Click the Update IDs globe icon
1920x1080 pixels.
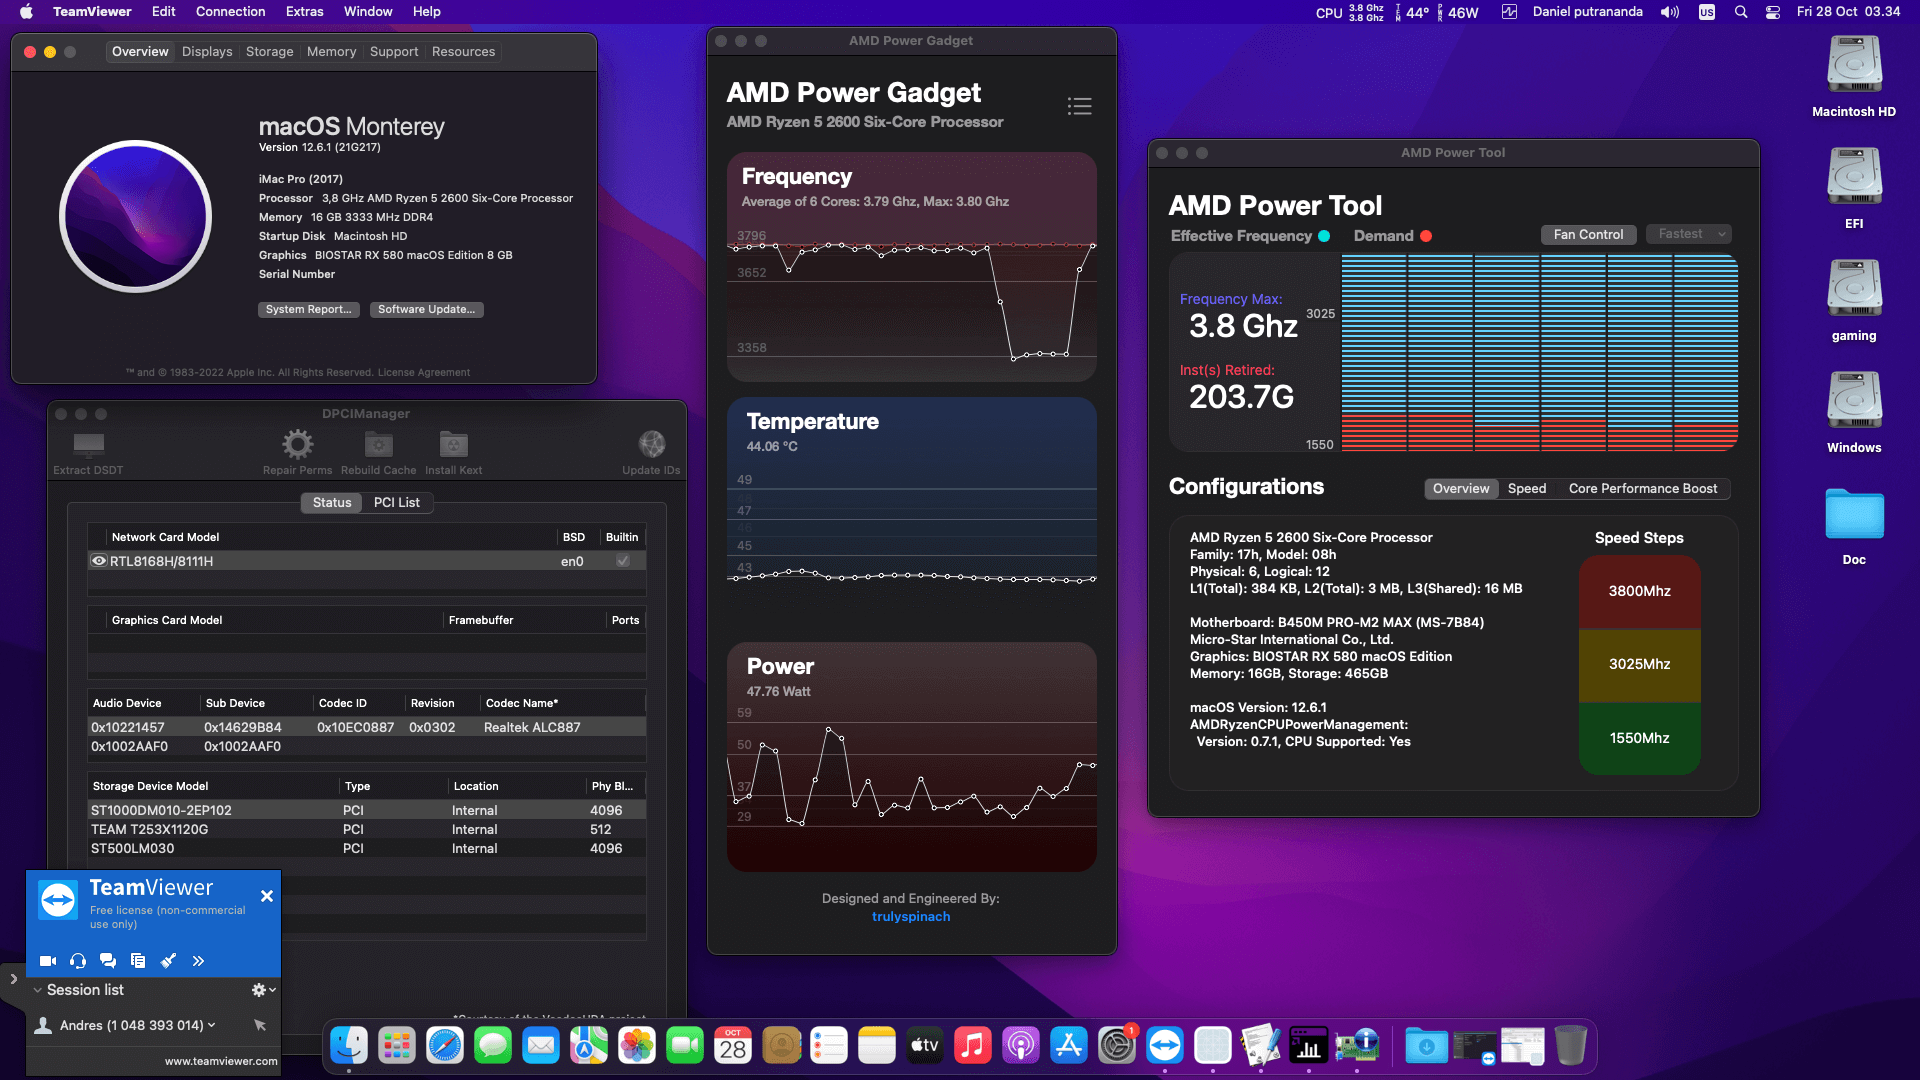(x=651, y=453)
